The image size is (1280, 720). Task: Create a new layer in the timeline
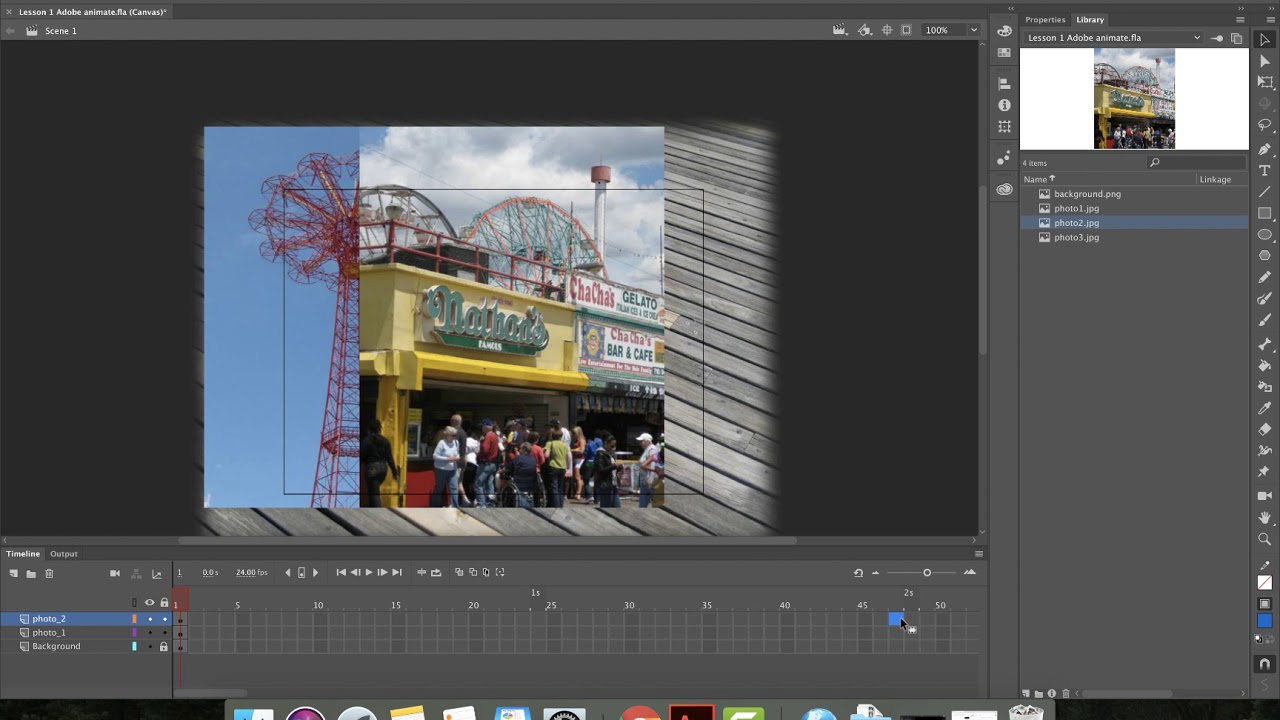(x=14, y=573)
